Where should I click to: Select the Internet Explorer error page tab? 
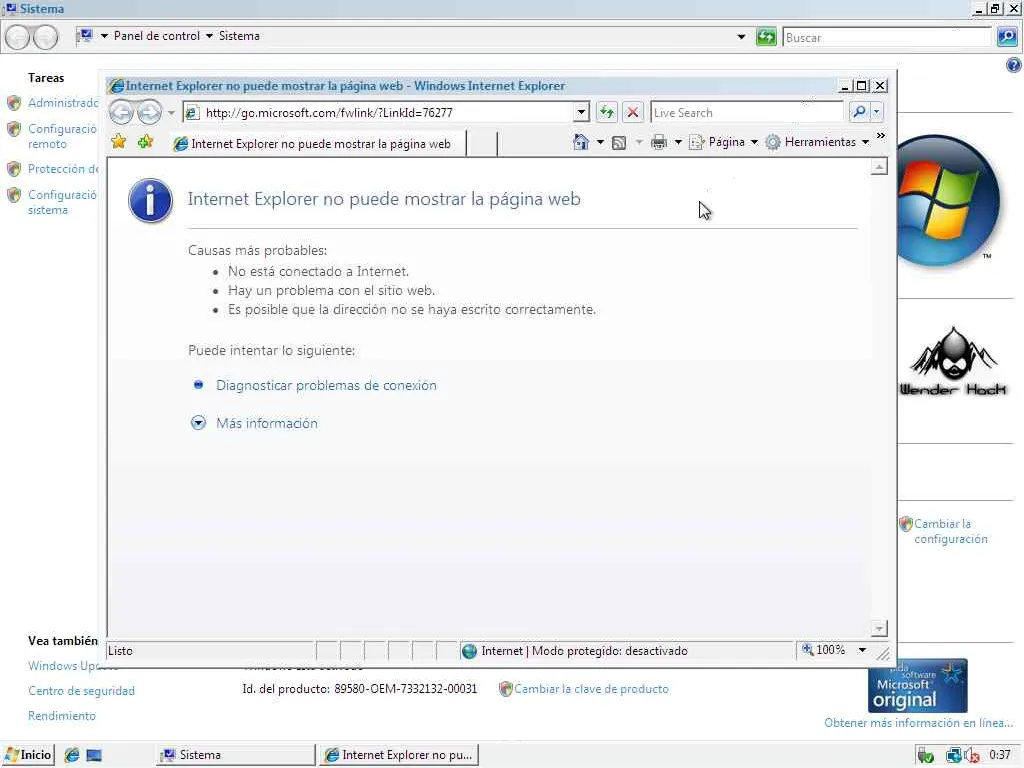pos(319,144)
